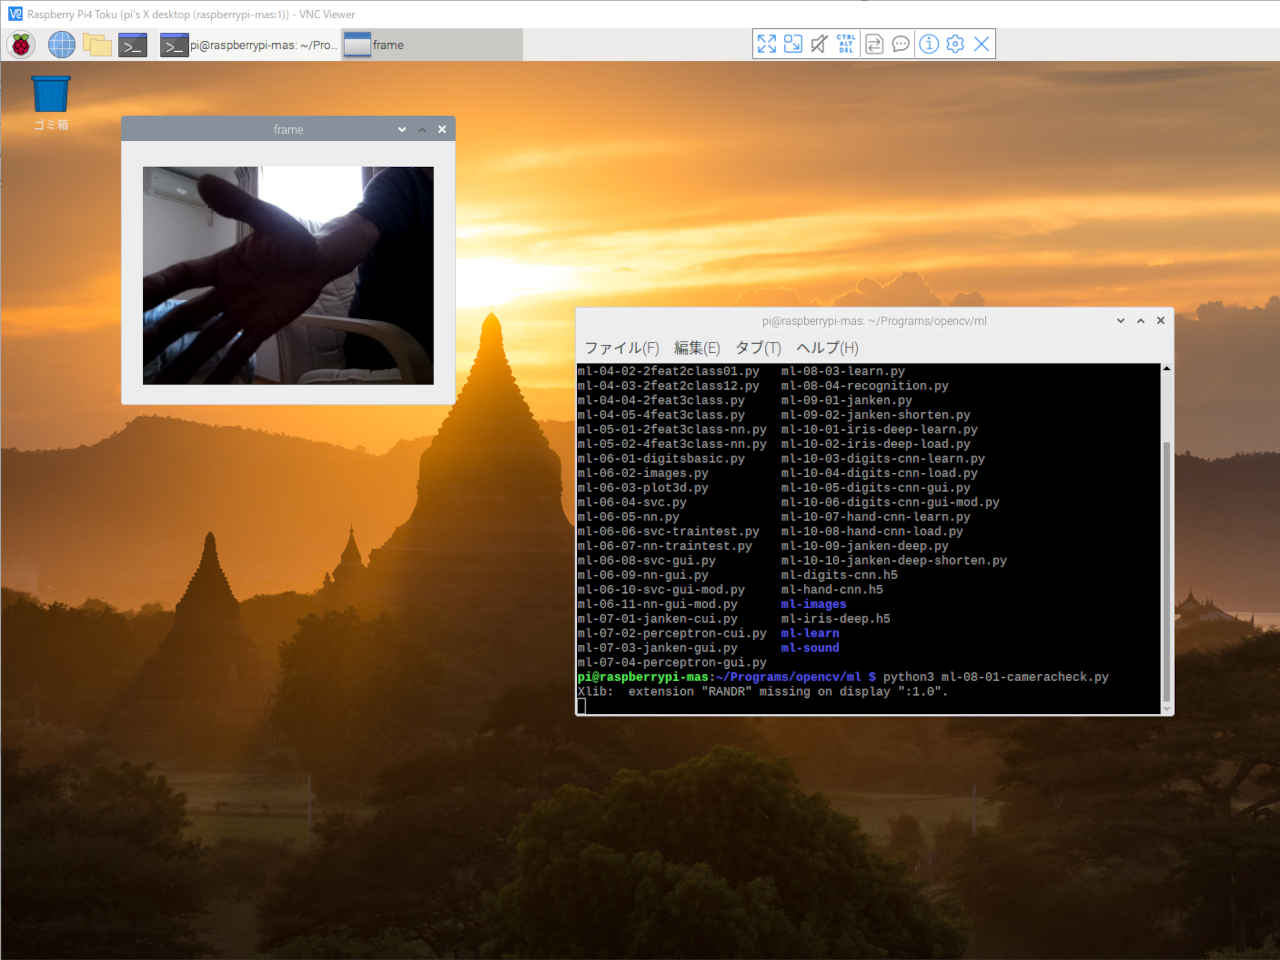Open VNC Viewer properties gear icon
The image size is (1280, 960).
[x=955, y=44]
